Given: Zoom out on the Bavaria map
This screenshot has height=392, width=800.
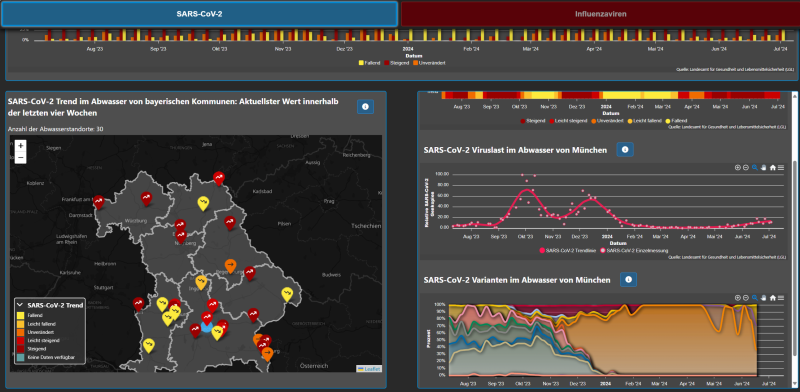Looking at the screenshot, I should tap(20, 158).
